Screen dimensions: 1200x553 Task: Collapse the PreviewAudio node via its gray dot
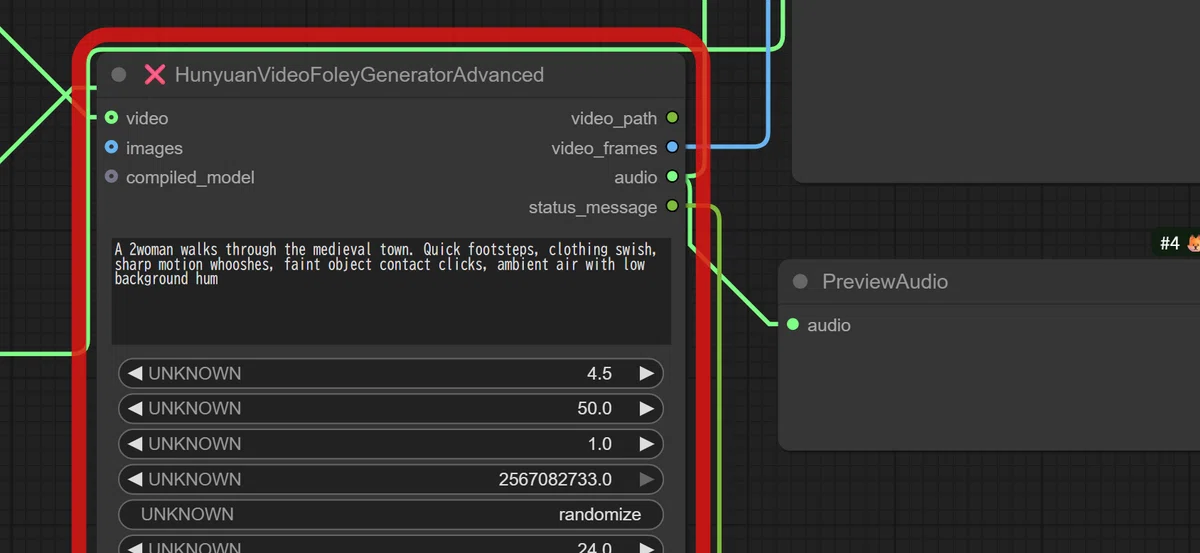pos(800,282)
